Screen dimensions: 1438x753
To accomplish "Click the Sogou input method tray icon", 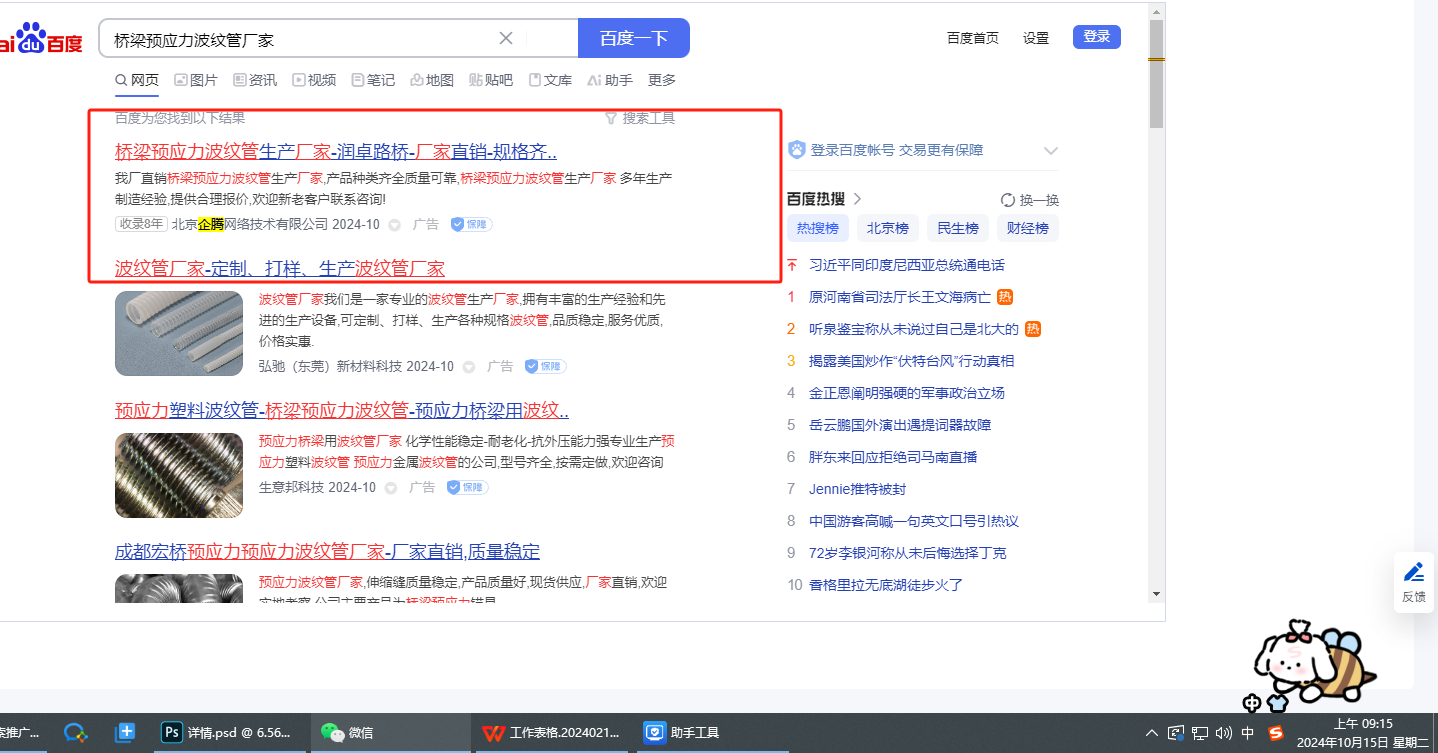I will [1275, 733].
